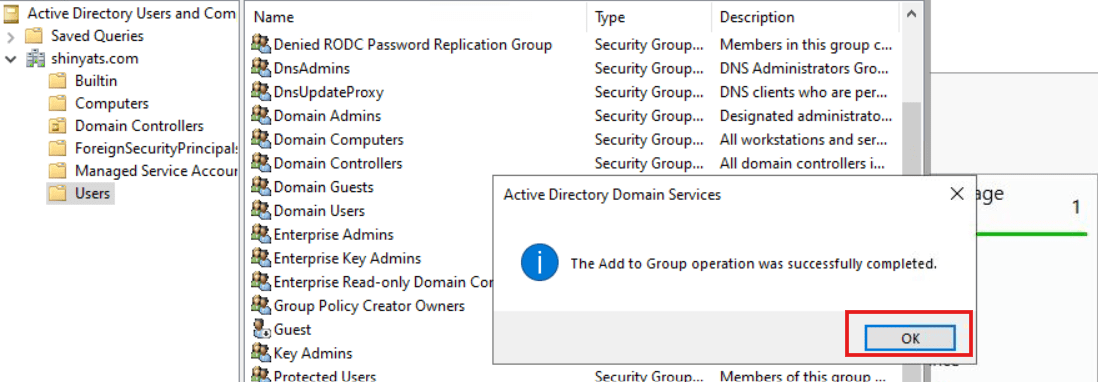This screenshot has height=382, width=1098.
Task: Select the Users container label
Action: click(92, 193)
